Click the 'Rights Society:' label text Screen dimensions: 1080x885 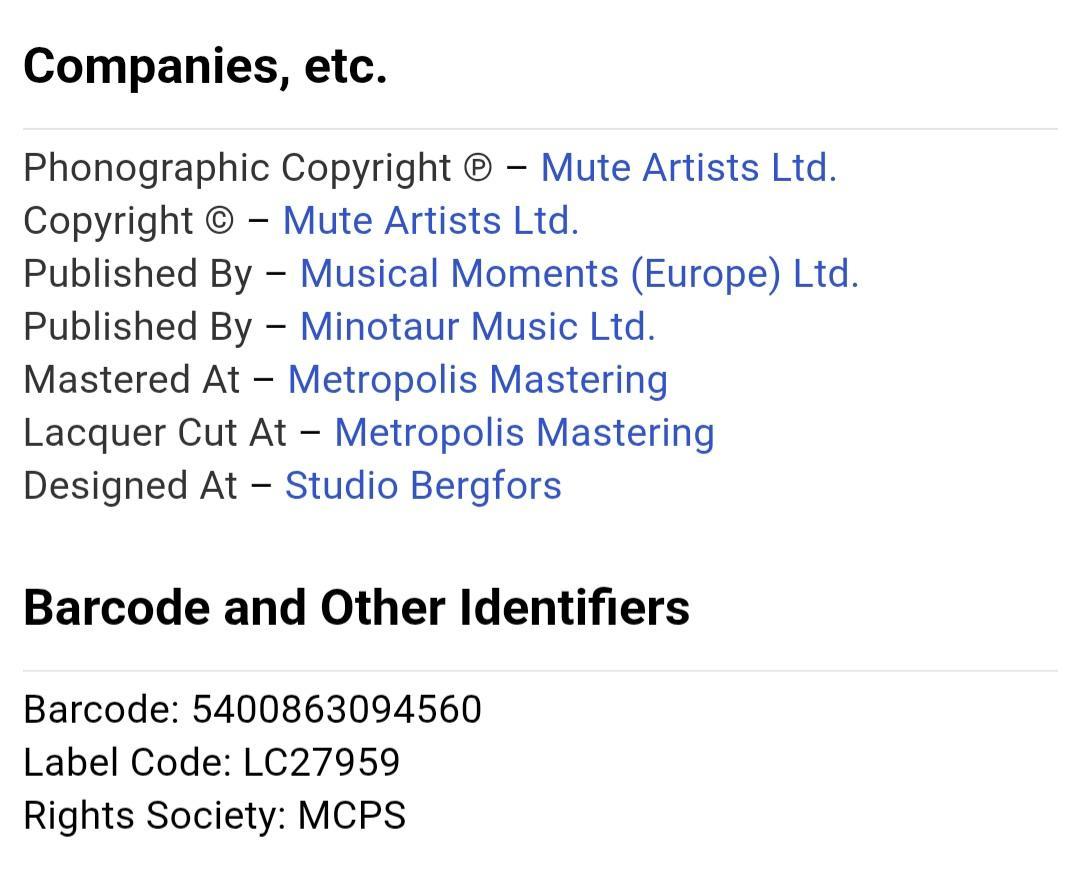(x=155, y=816)
